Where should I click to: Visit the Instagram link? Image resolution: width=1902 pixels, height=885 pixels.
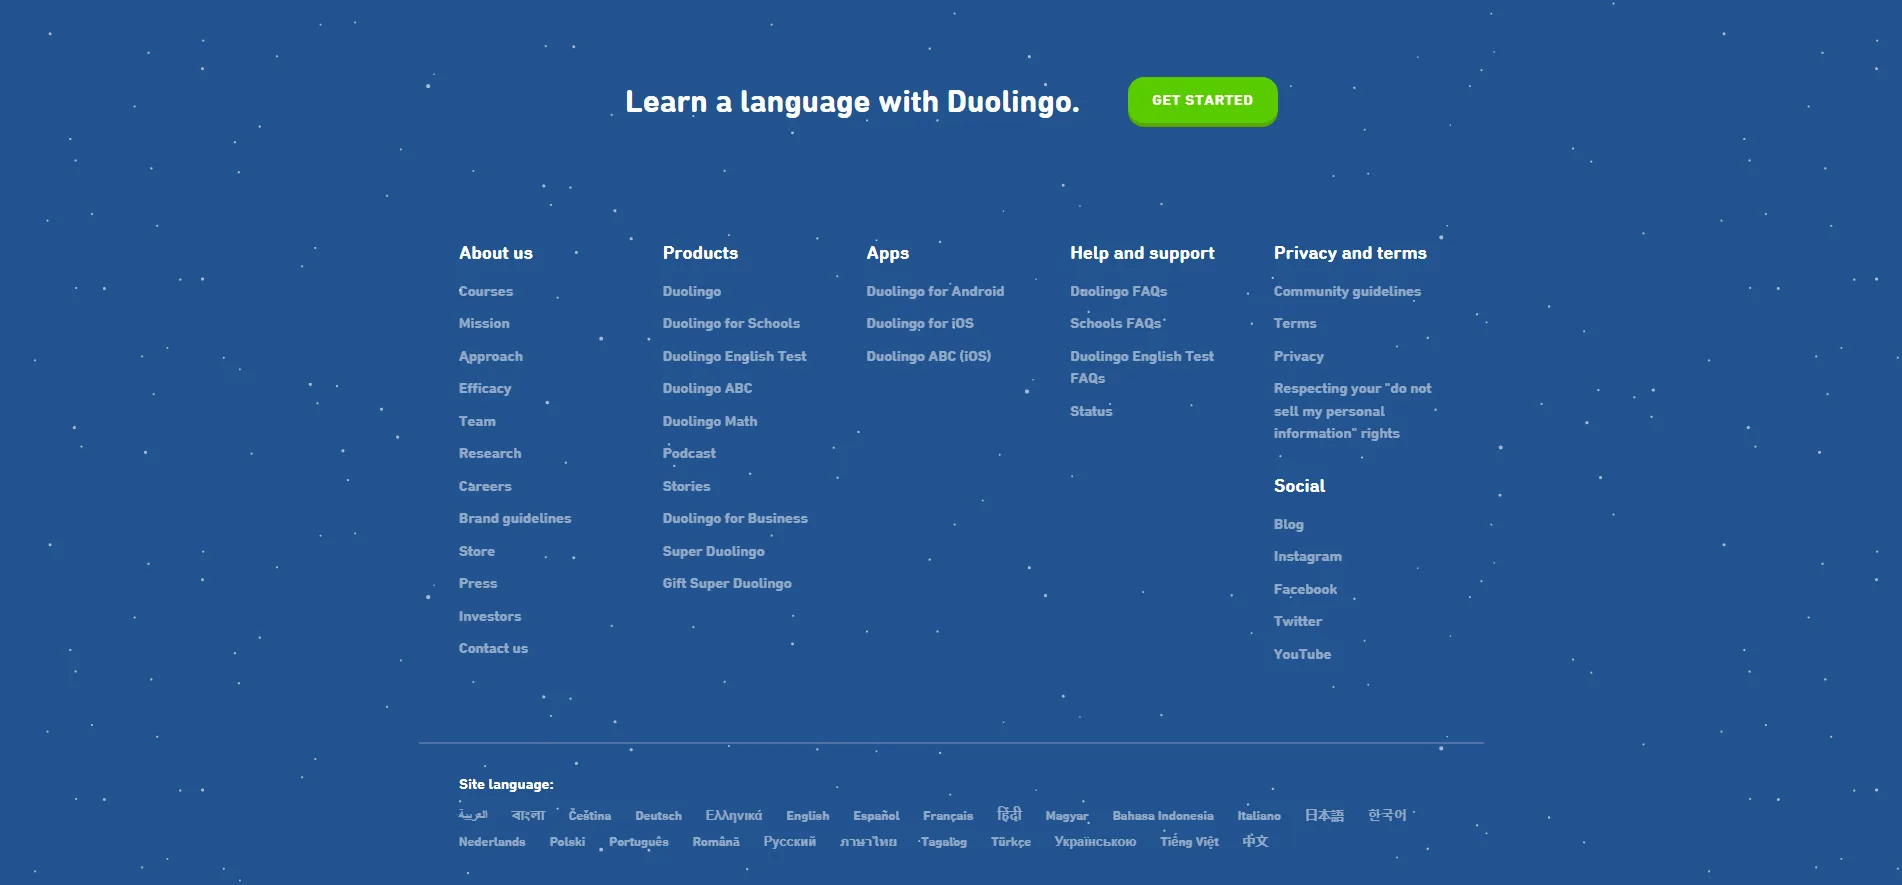[x=1307, y=556]
